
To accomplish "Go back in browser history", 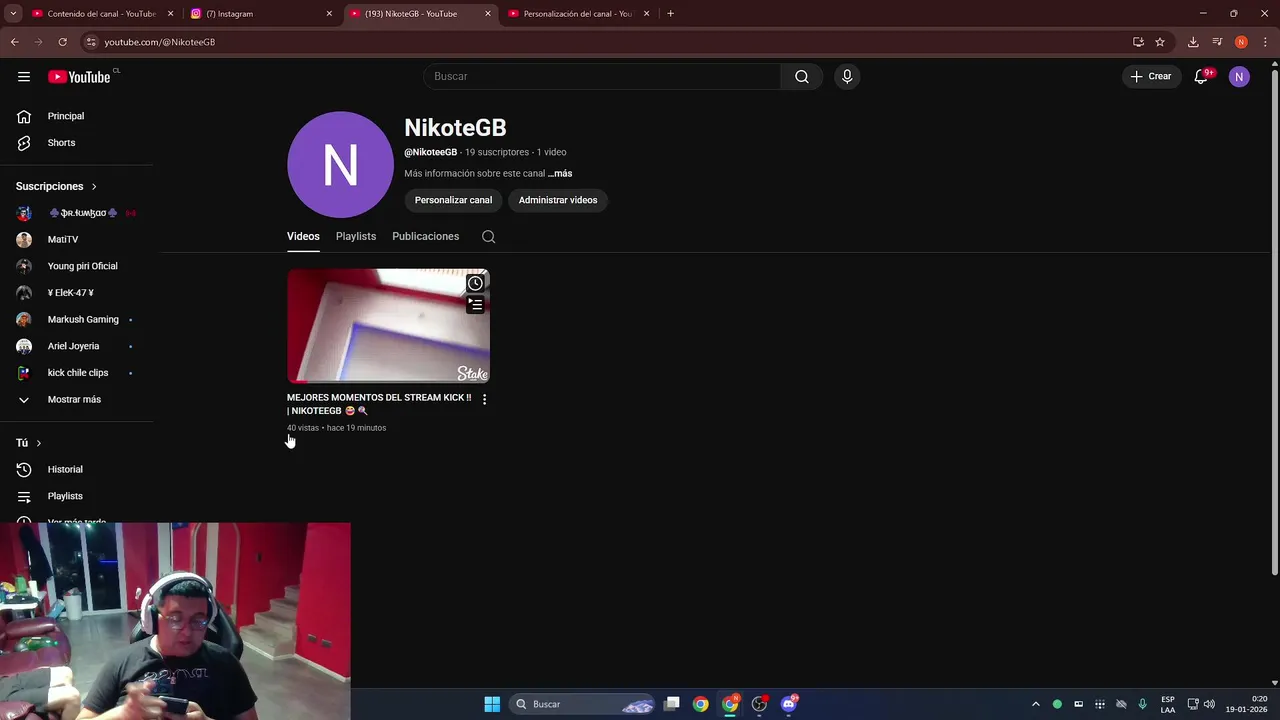I will point(14,42).
